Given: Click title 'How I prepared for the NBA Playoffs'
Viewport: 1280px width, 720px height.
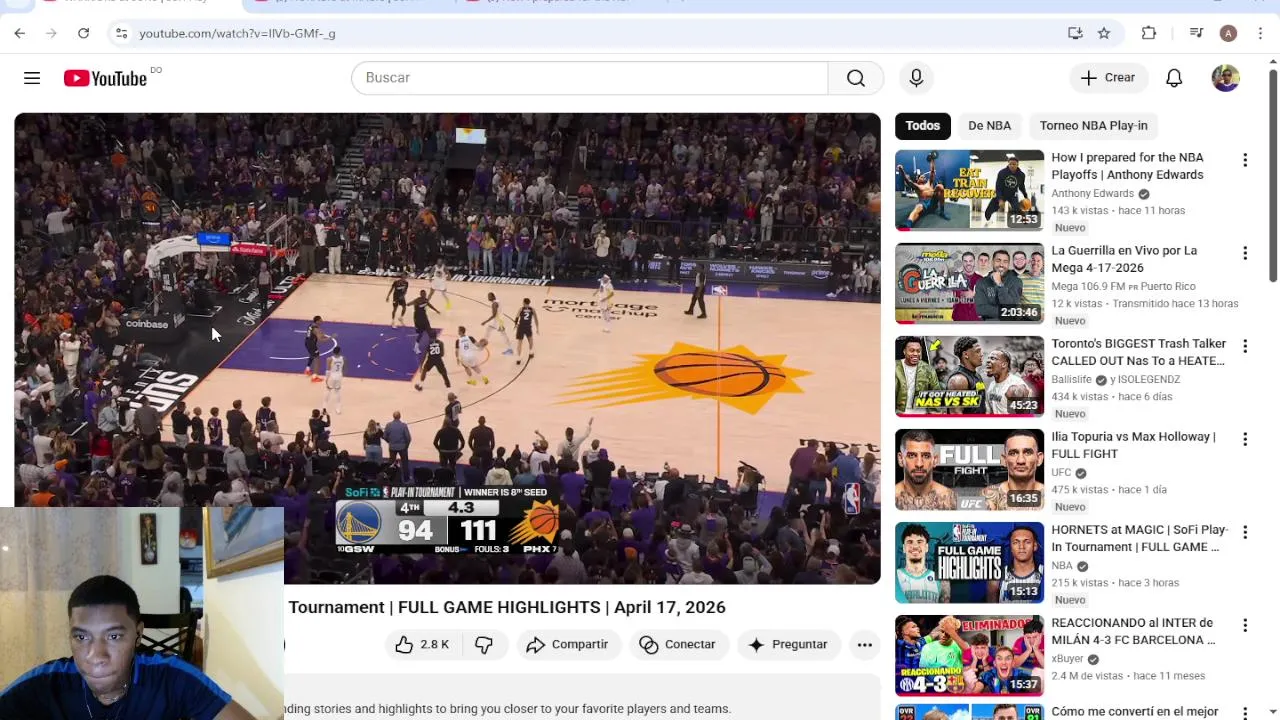Looking at the screenshot, I should tap(1127, 166).
